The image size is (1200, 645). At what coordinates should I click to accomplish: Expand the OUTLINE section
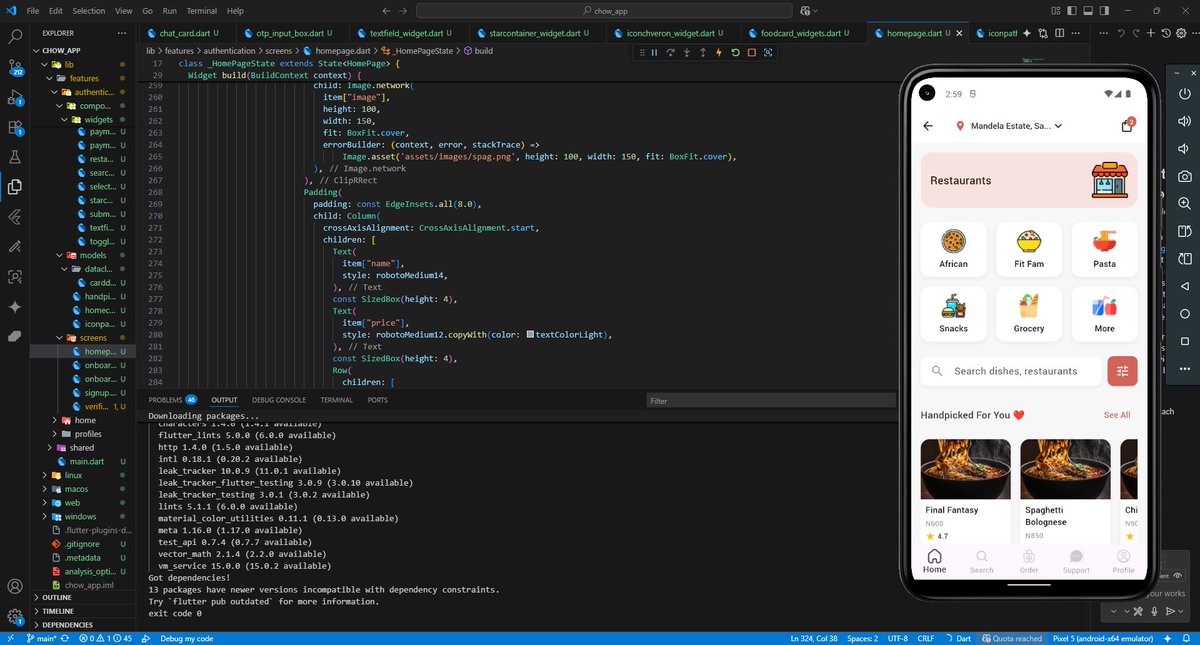point(85,597)
